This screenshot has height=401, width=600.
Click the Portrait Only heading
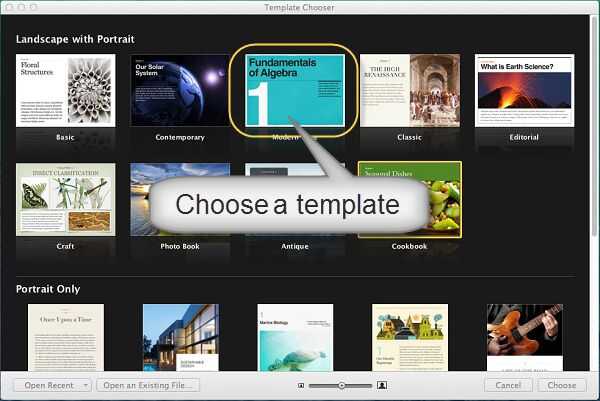pyautogui.click(x=48, y=289)
